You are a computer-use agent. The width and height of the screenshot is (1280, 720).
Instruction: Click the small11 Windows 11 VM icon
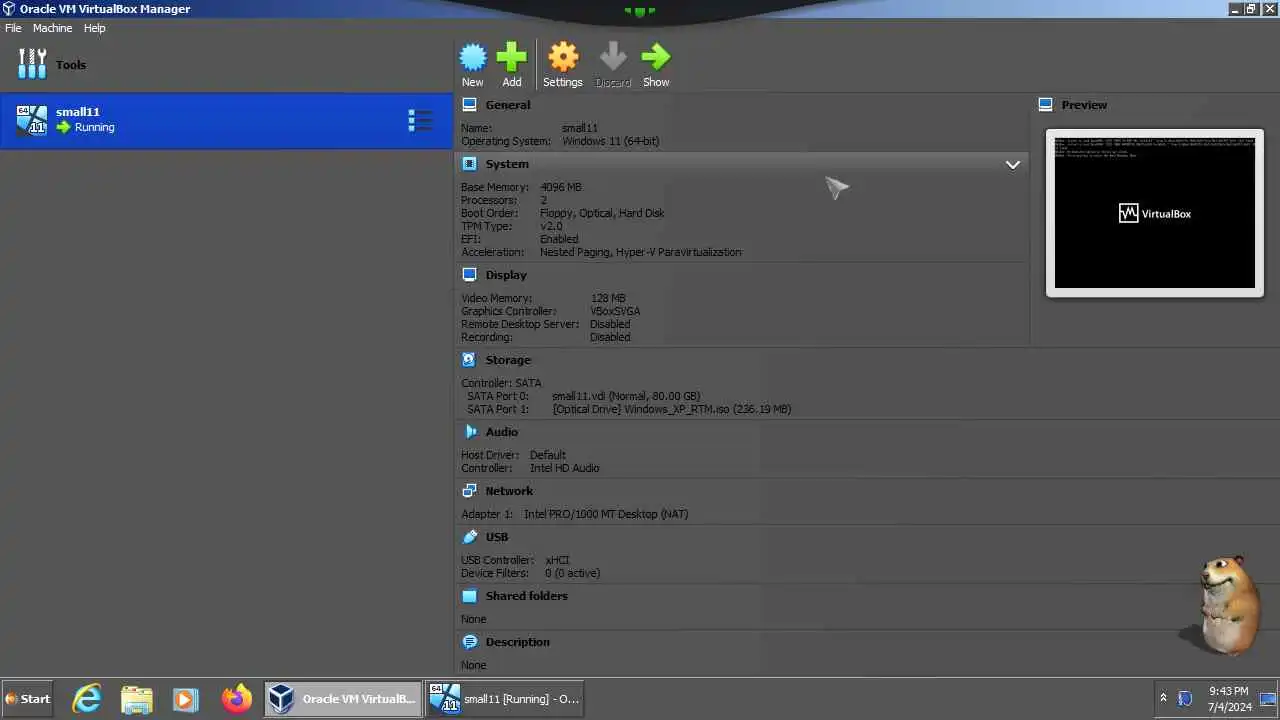[x=32, y=120]
